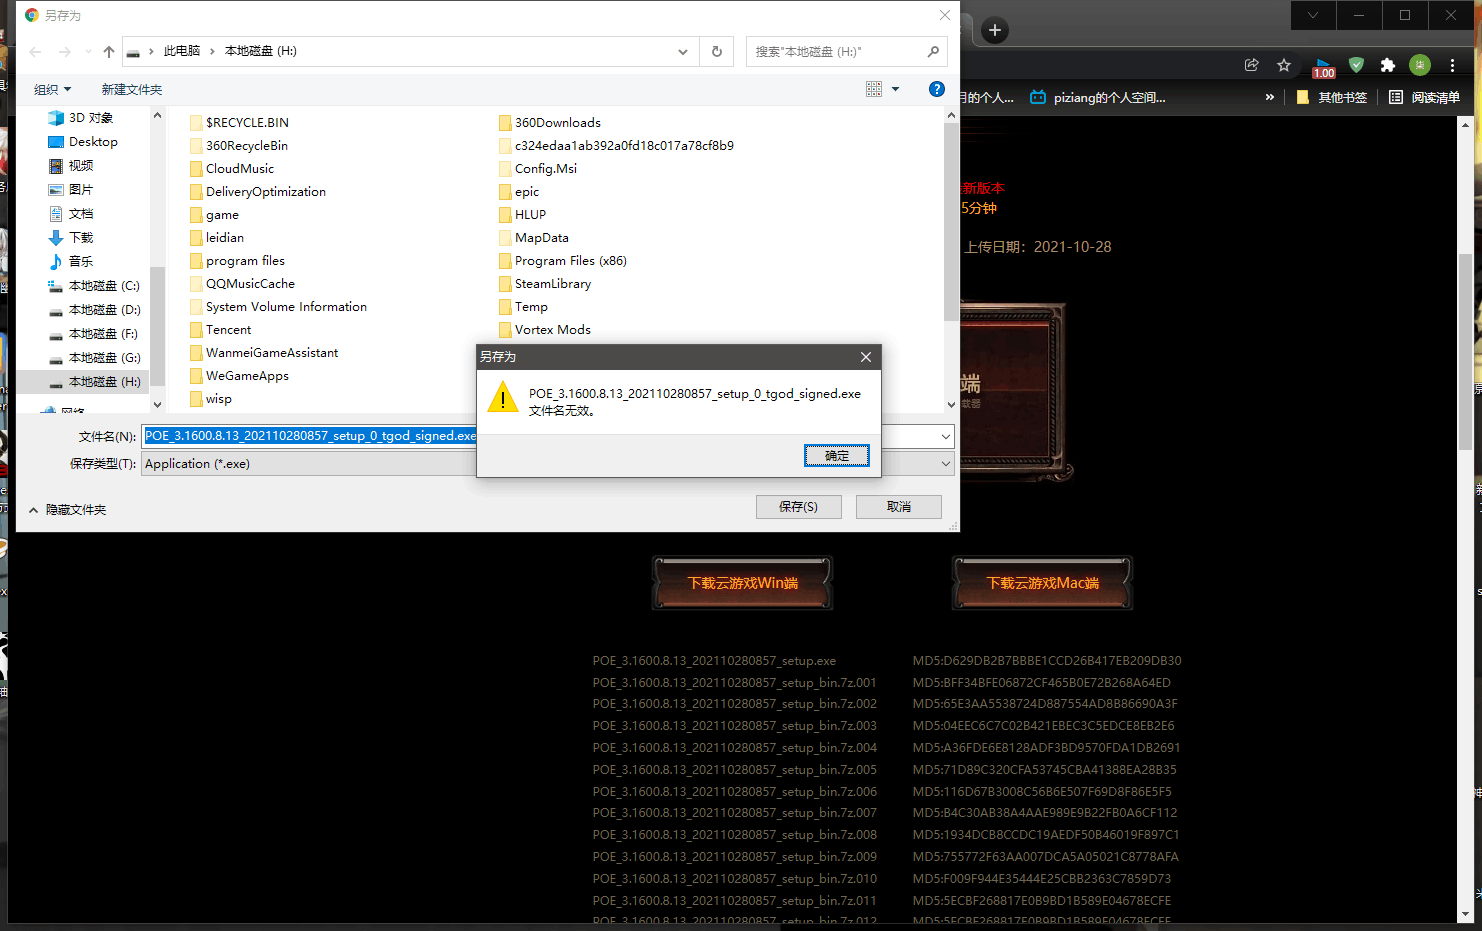This screenshot has height=931, width=1482.
Task: Select the Vortex Mods folder
Action: [545, 330]
